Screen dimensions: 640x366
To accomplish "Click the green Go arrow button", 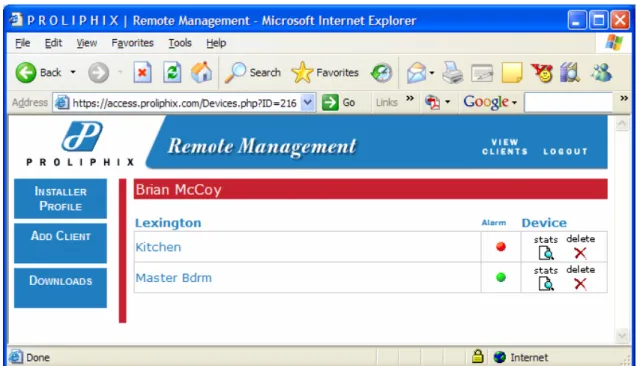I will coord(330,102).
